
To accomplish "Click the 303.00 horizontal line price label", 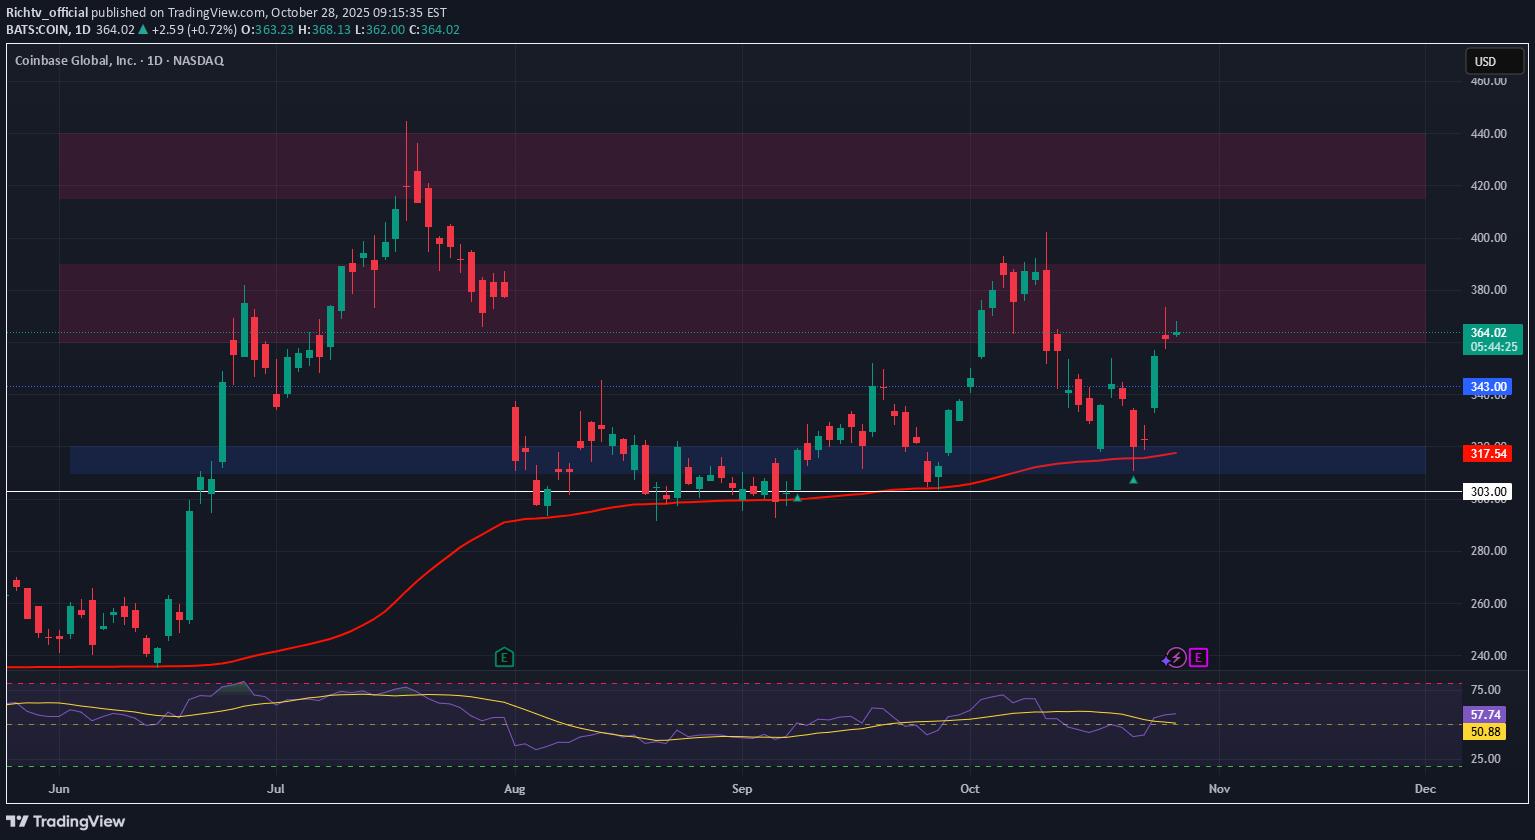I will coord(1489,492).
